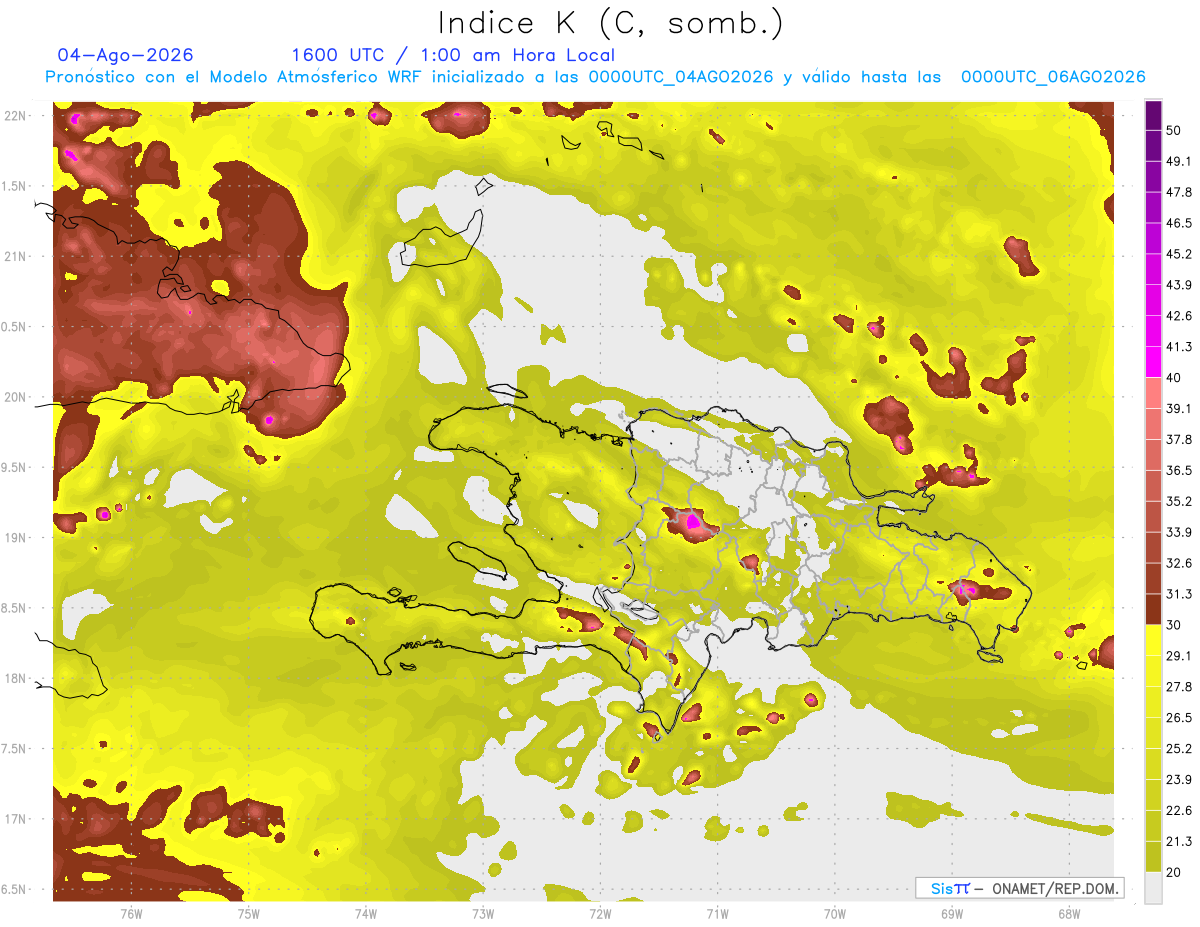Click the legend value "31.3"
The height and width of the screenshot is (927, 1200).
[x=1178, y=594]
